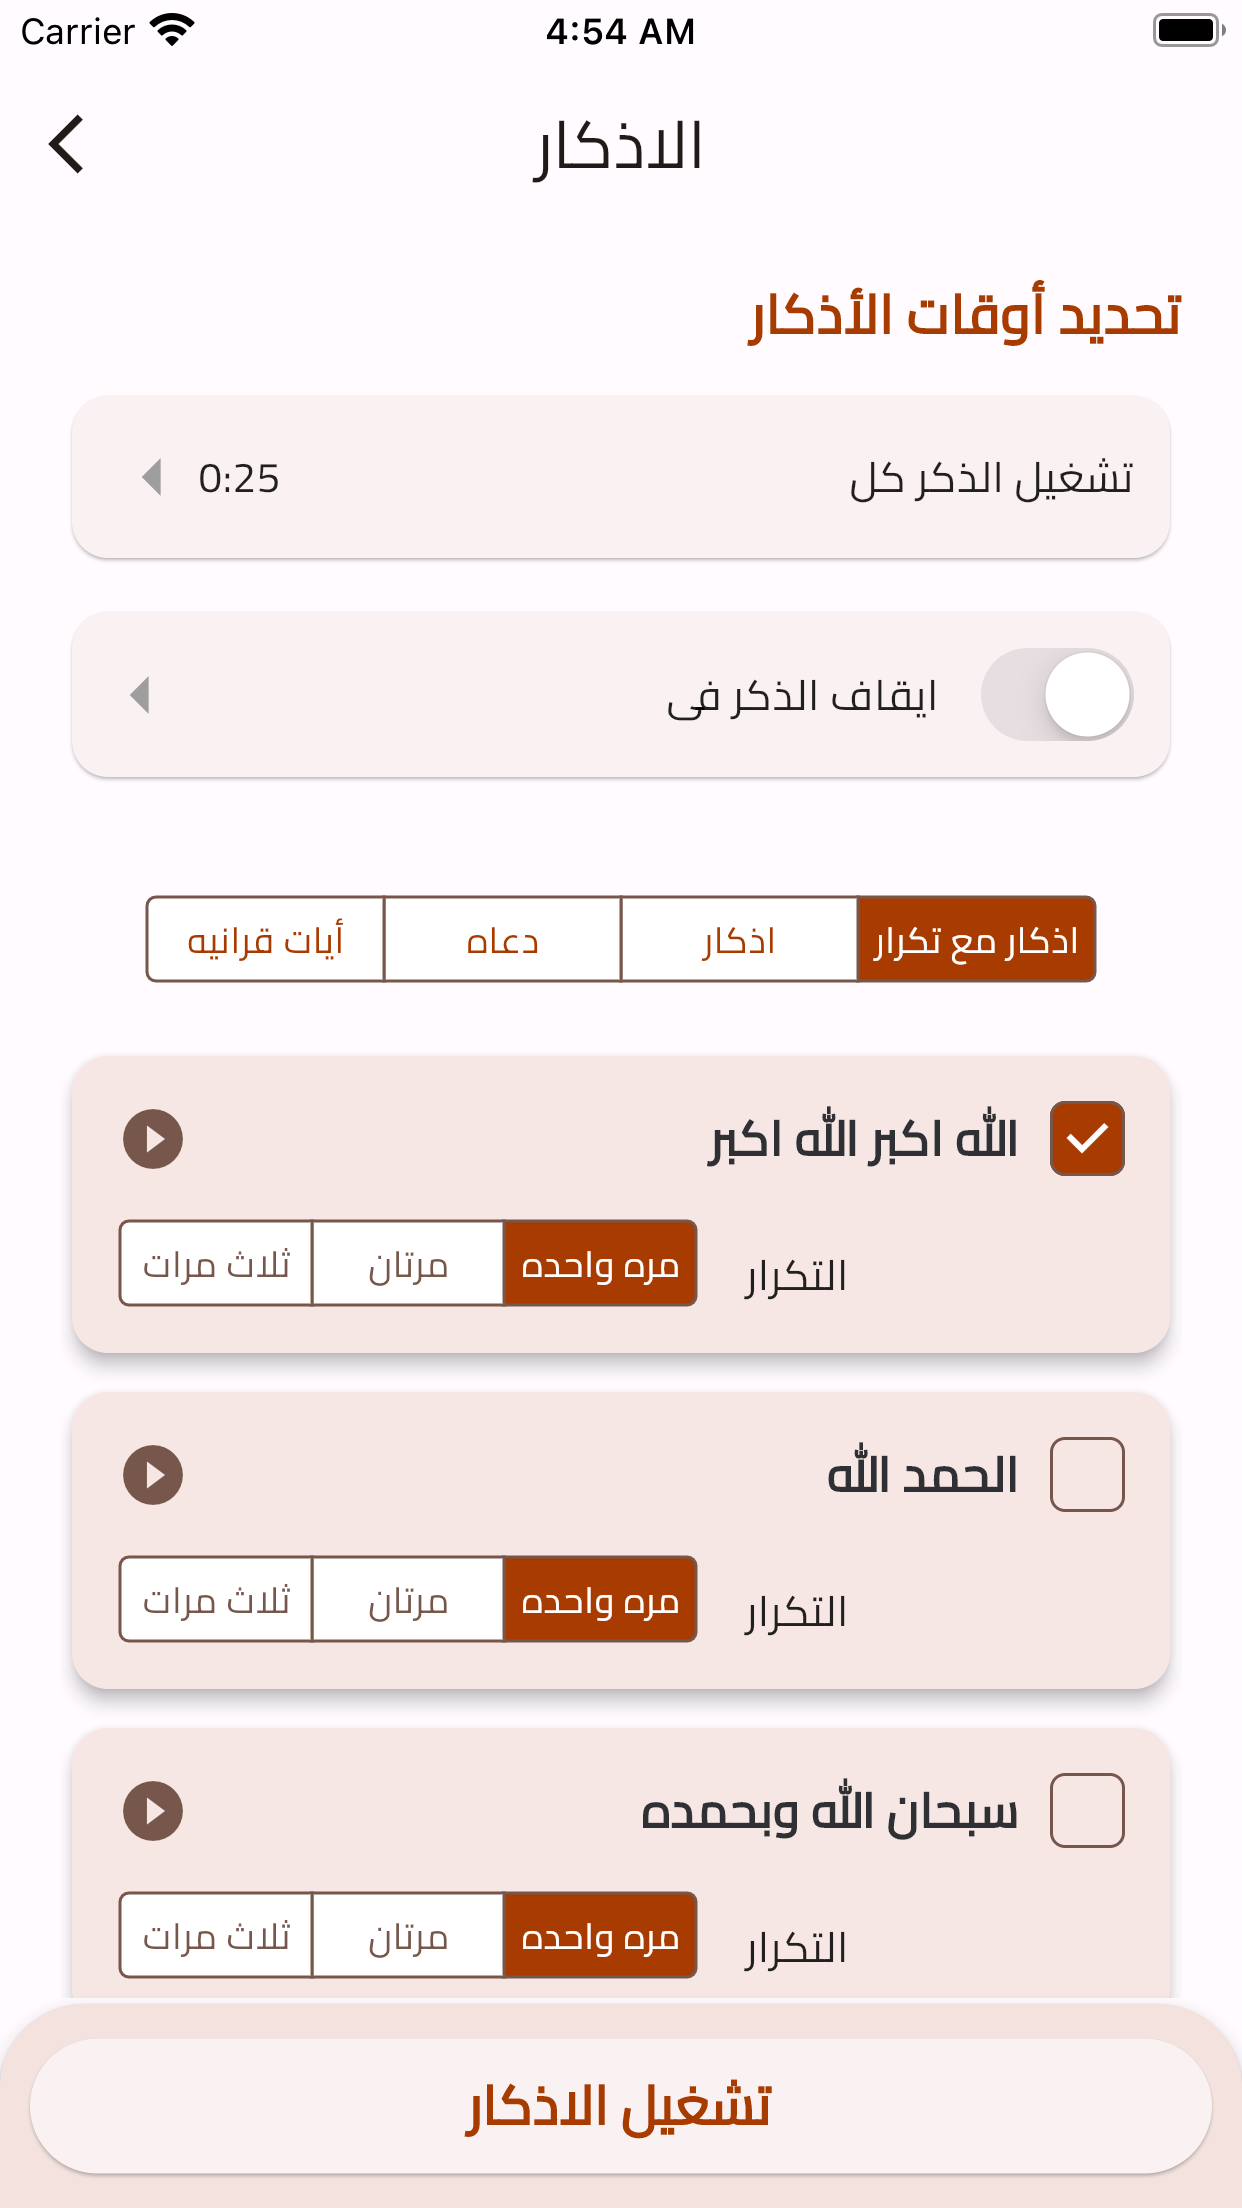Check the سبحان الله وبحمده checkbox
The width and height of the screenshot is (1242, 2208).
1087,1810
